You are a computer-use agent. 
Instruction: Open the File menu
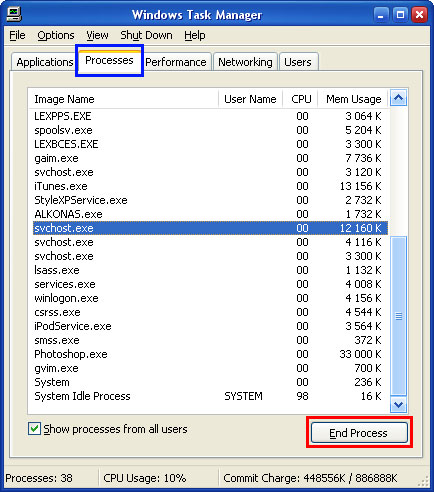tap(17, 35)
